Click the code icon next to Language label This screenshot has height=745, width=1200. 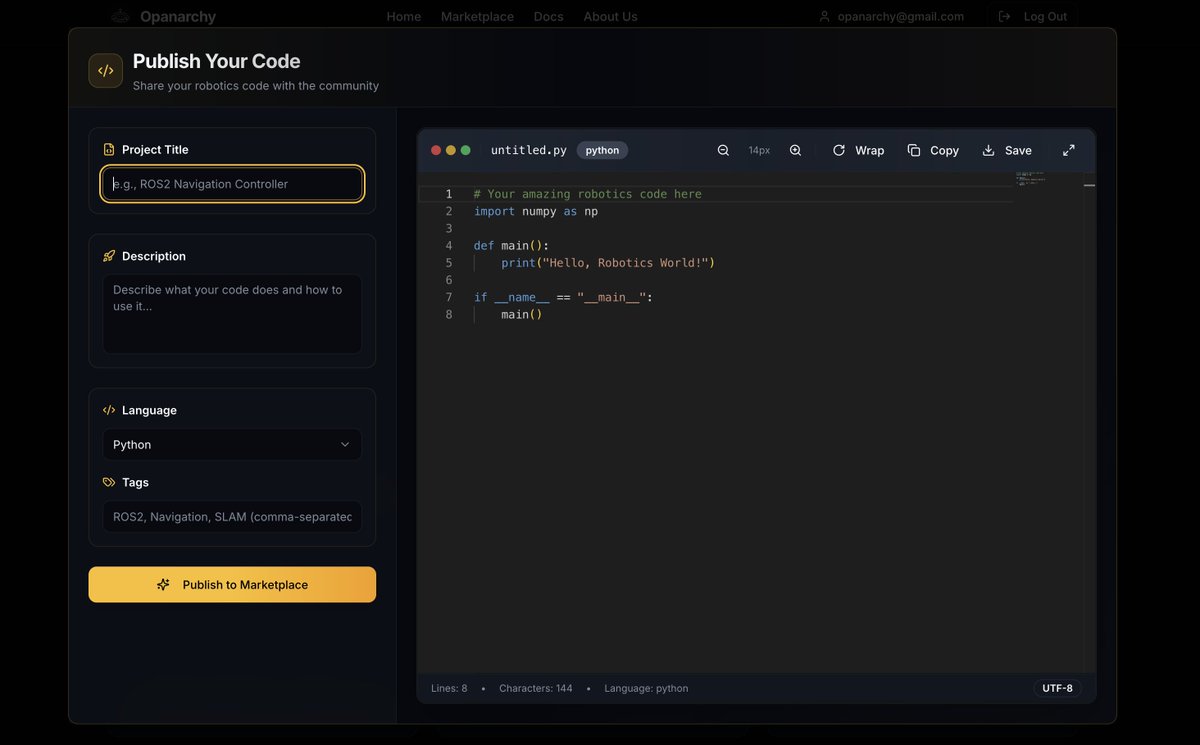coord(109,410)
